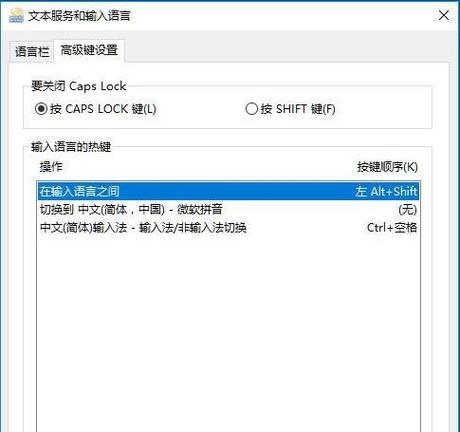The width and height of the screenshot is (460, 432).
Task: Close the 文本服务和输入语言 dialog
Action: coord(443,15)
